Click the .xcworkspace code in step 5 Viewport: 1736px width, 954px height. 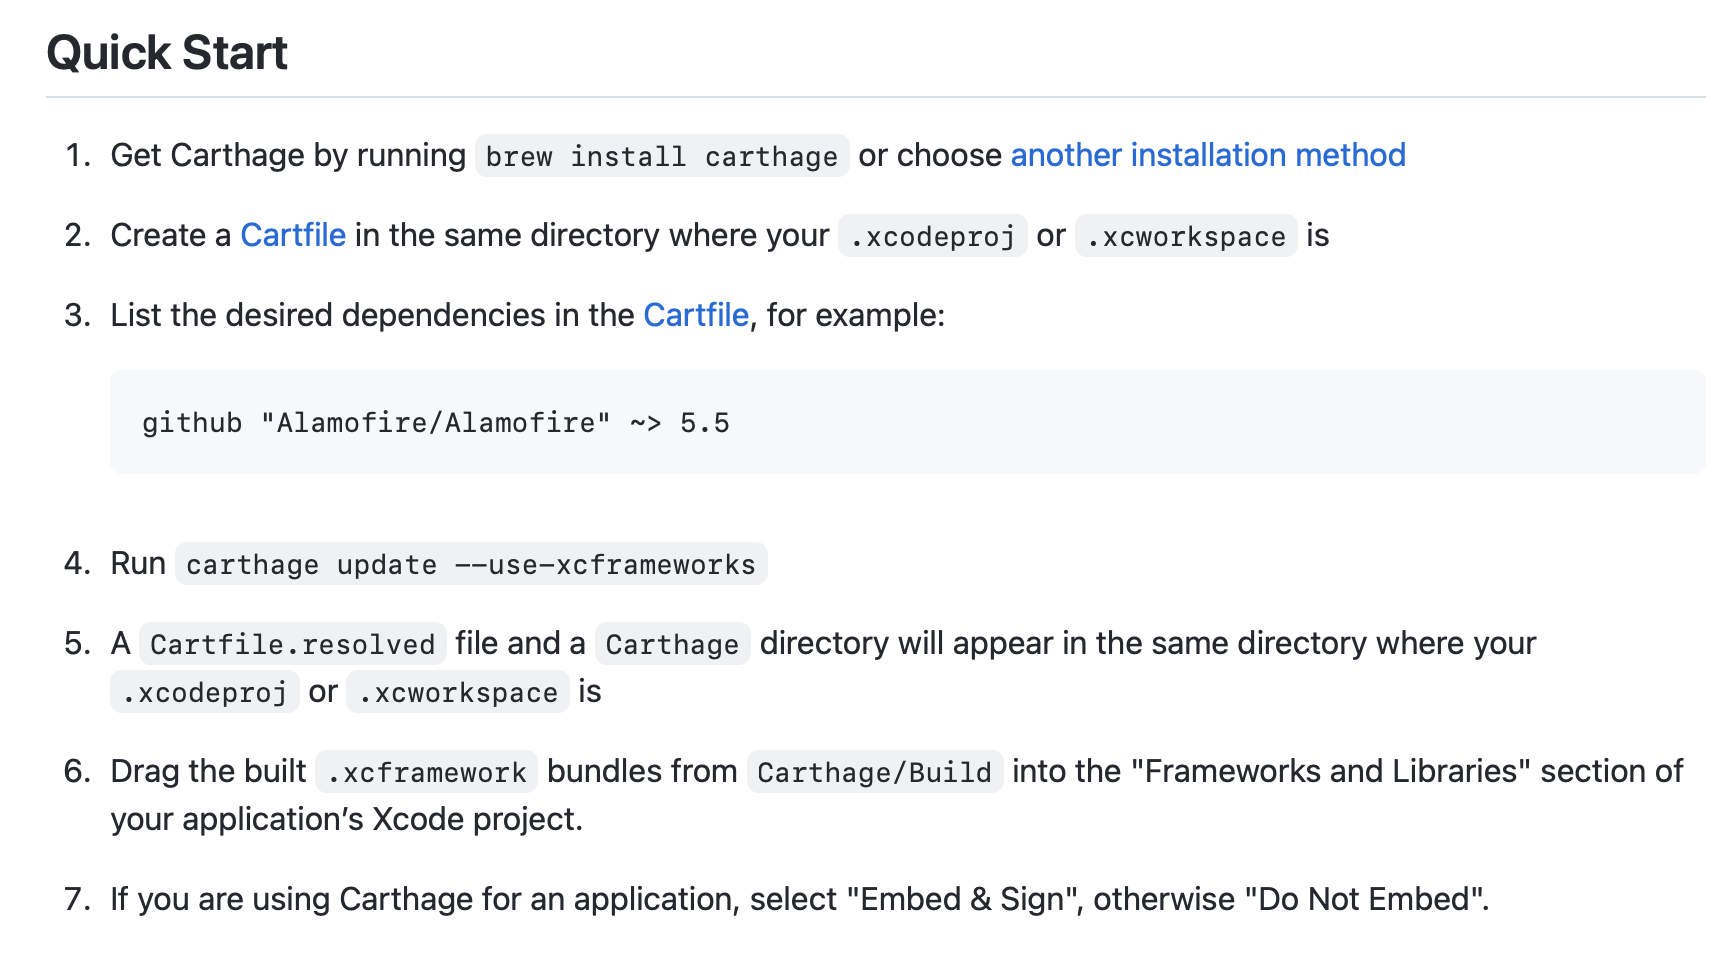click(x=458, y=692)
